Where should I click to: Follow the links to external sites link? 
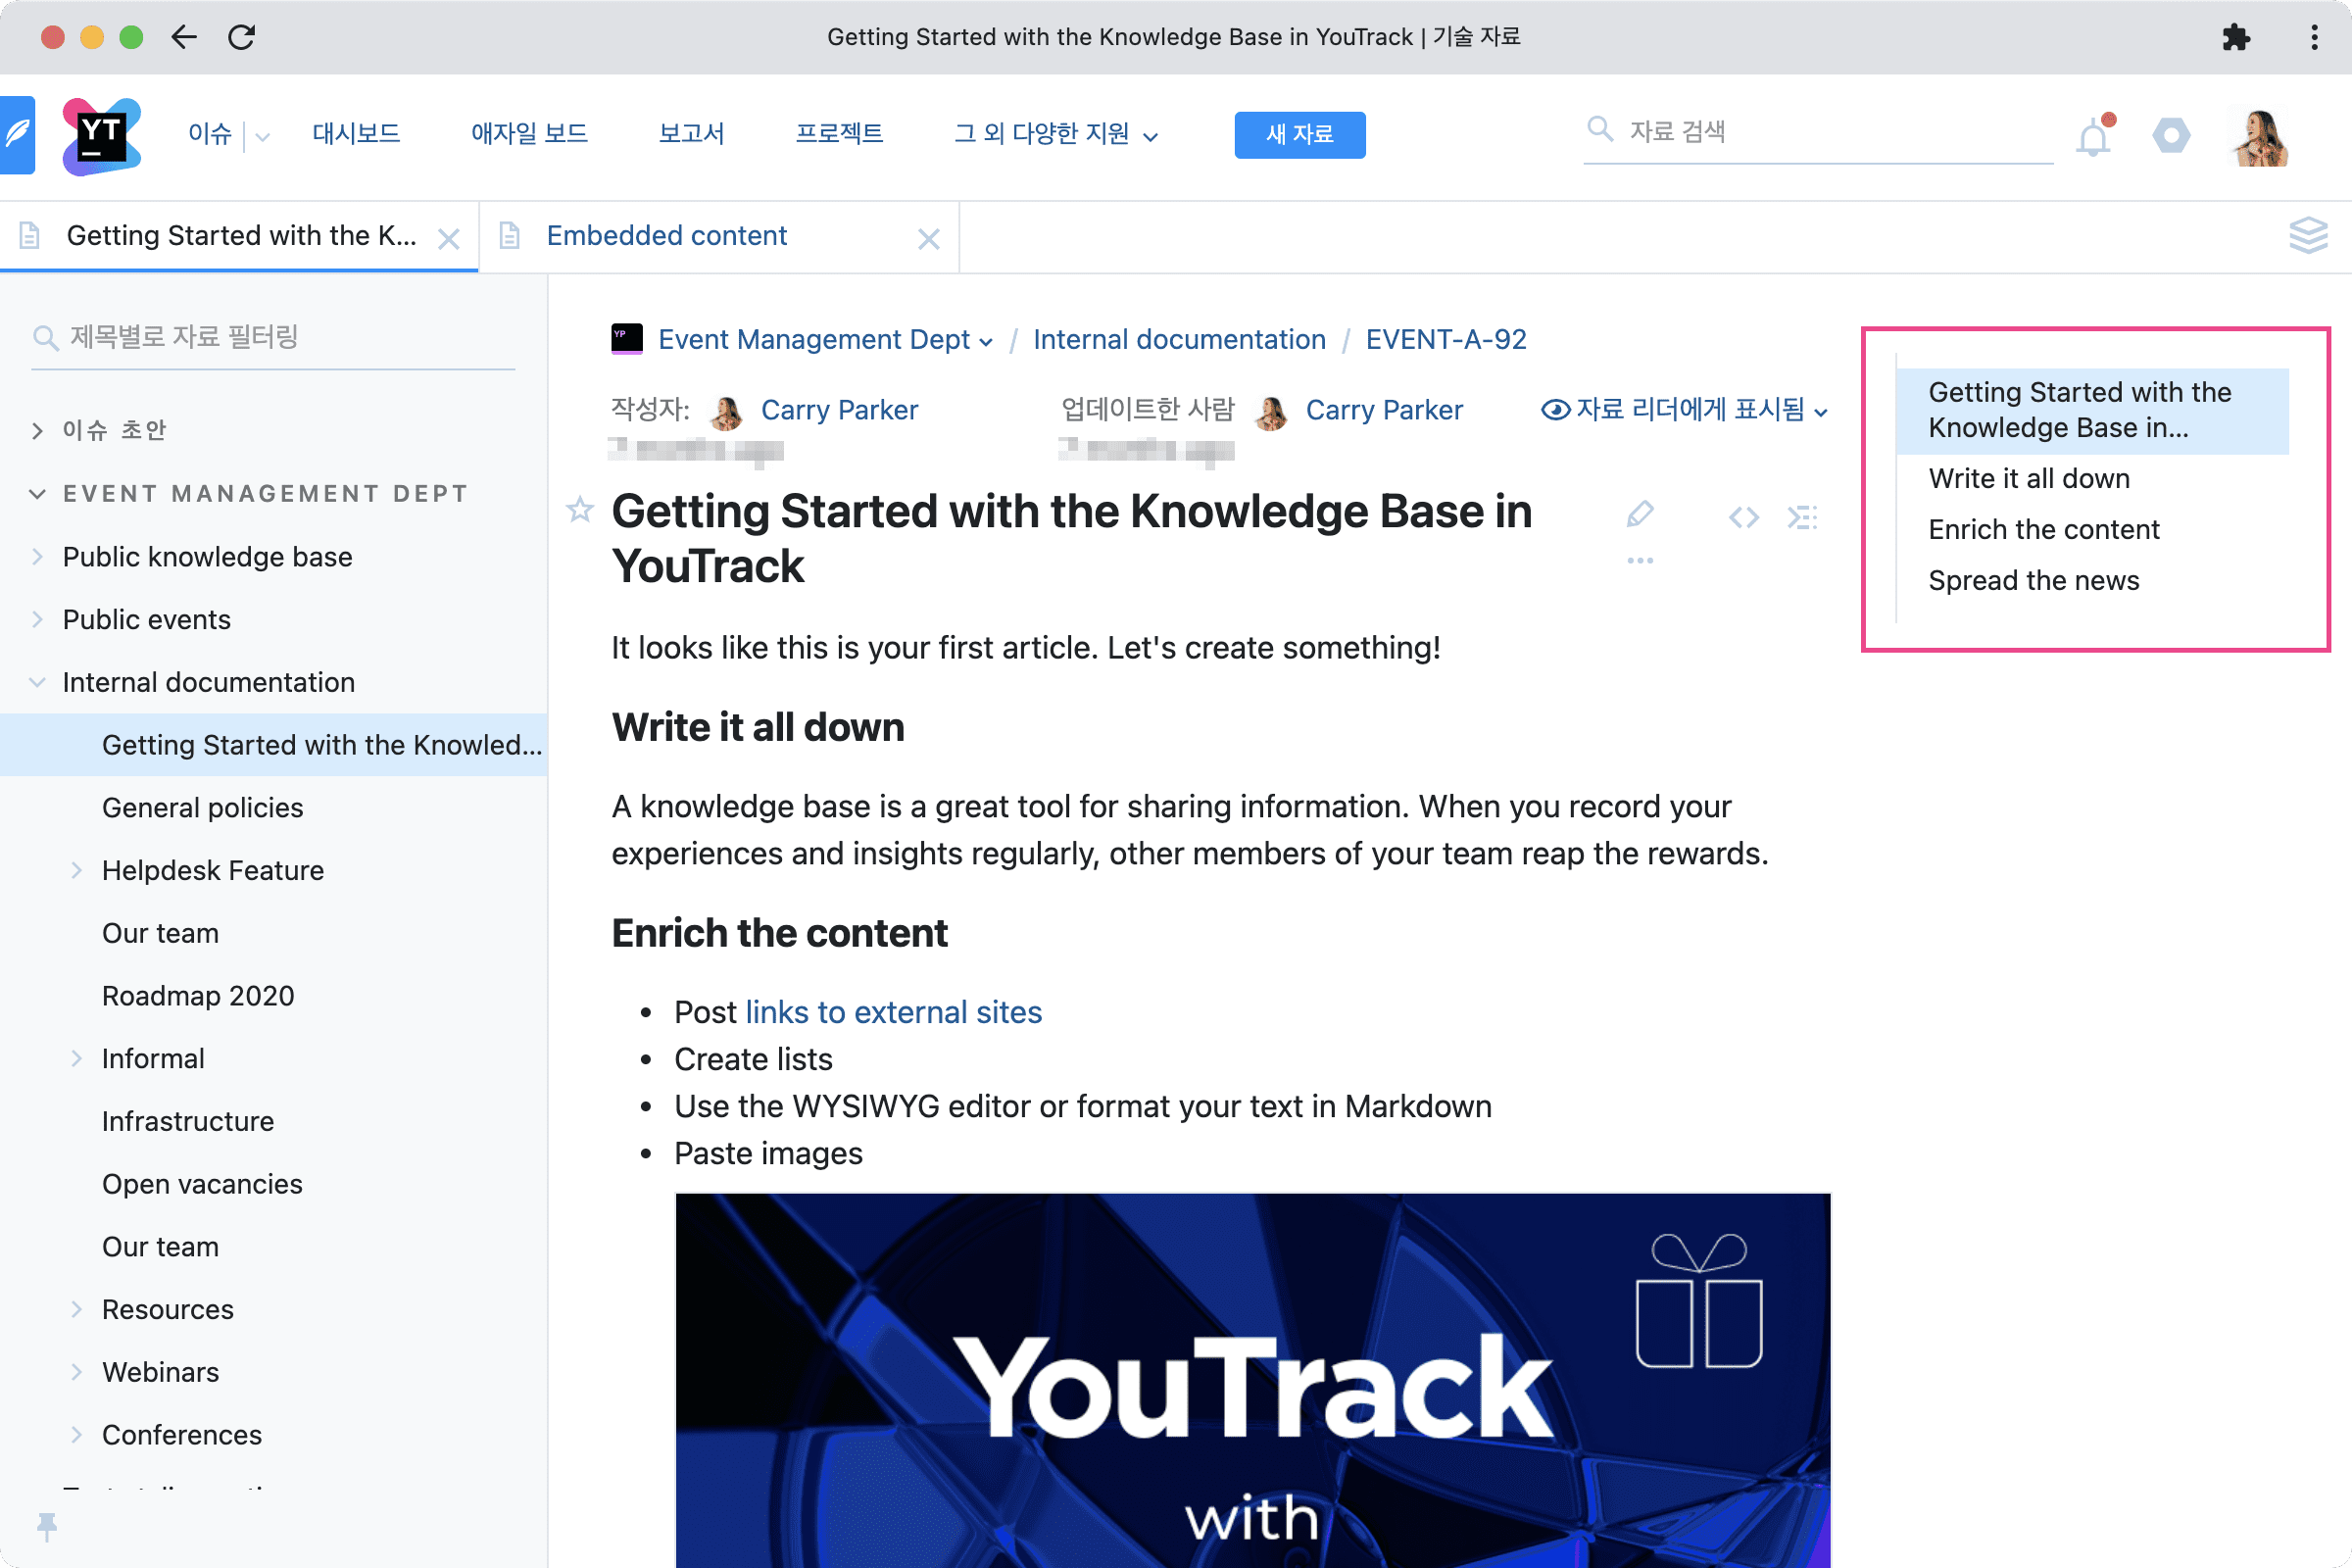[x=893, y=1012]
